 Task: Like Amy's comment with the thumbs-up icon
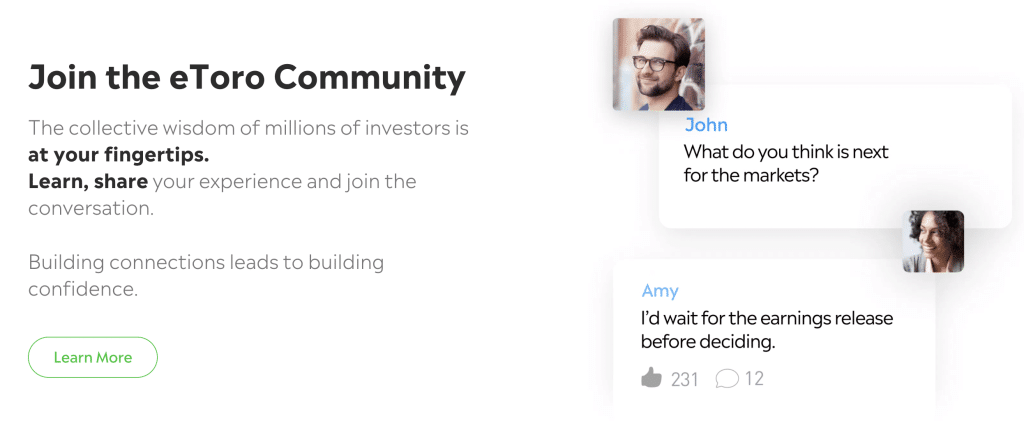pos(652,378)
